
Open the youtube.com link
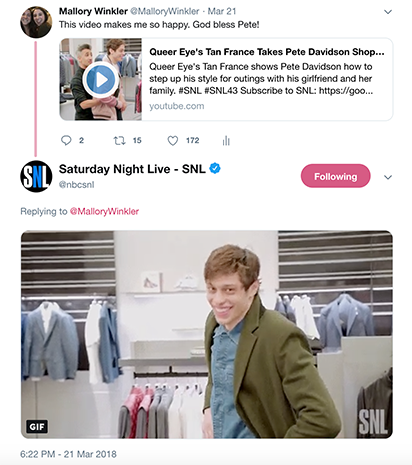coord(177,106)
